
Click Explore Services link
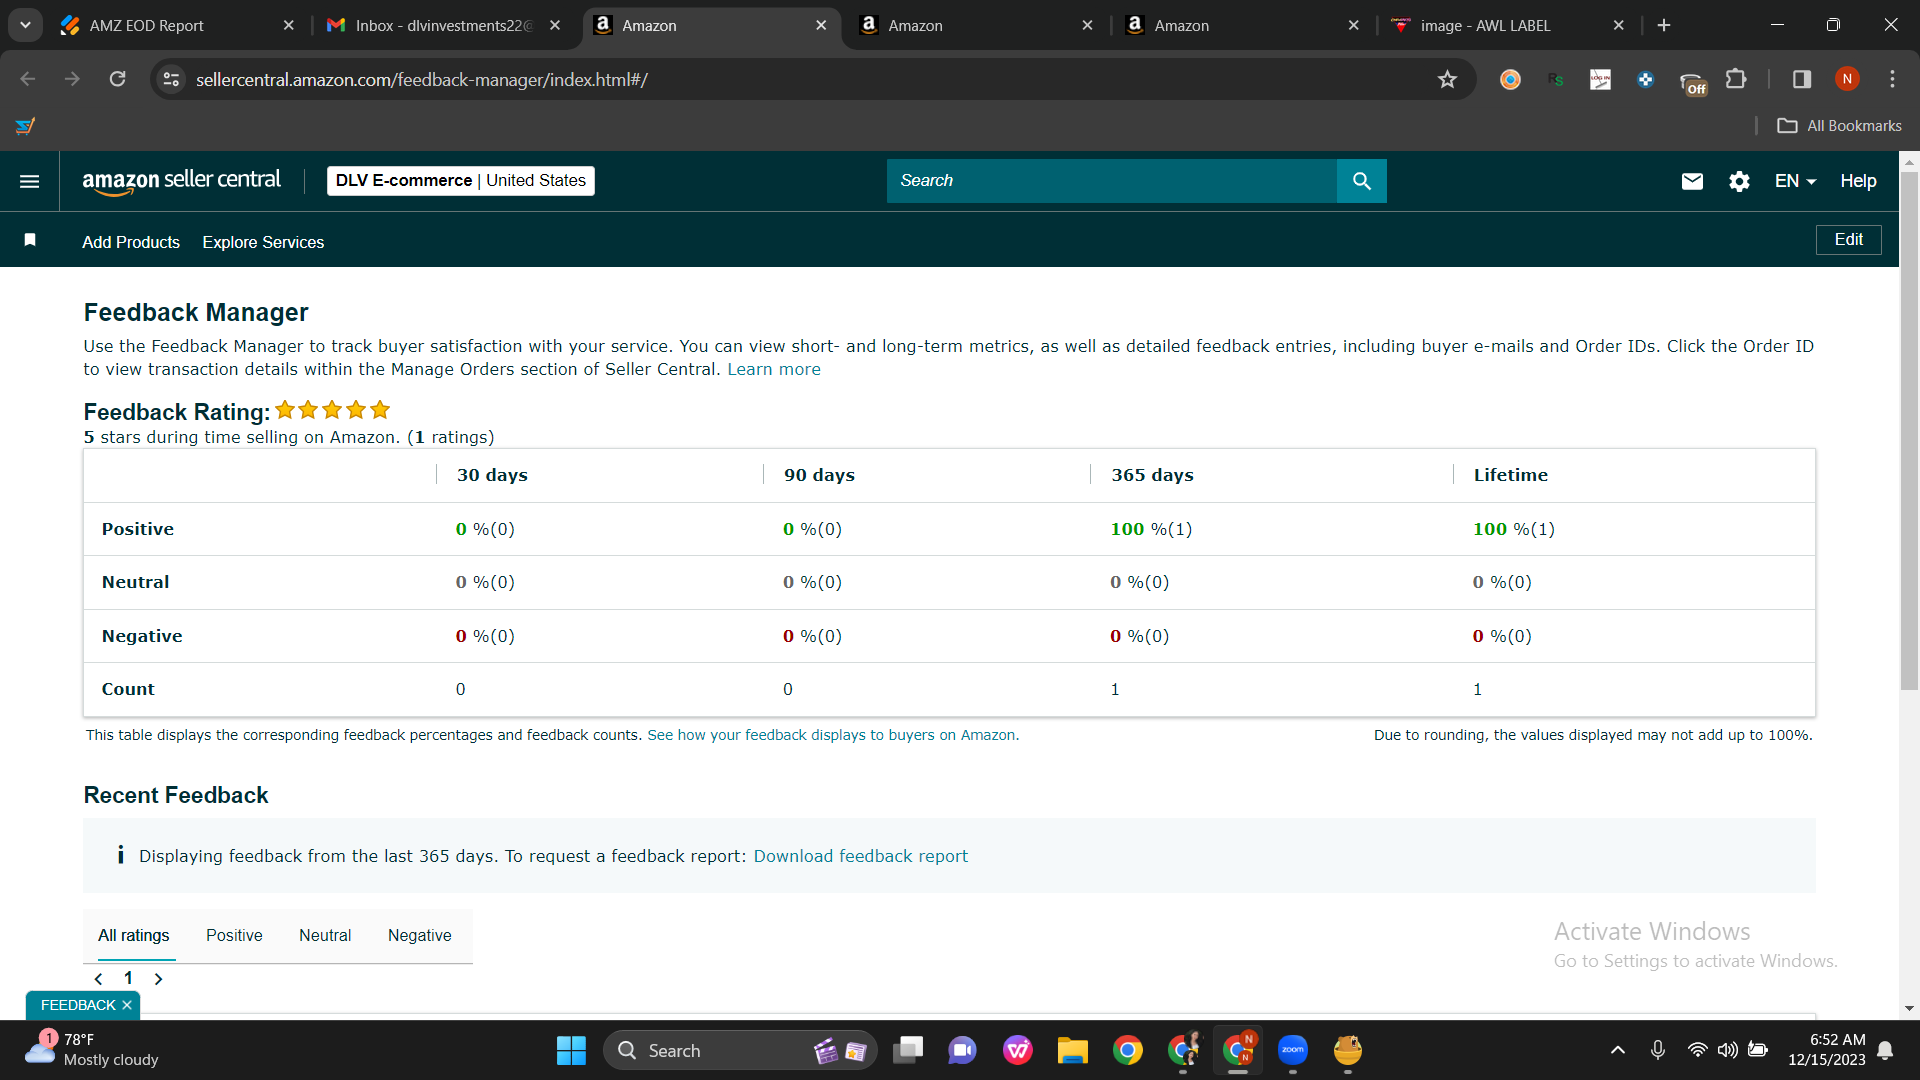pyautogui.click(x=263, y=242)
